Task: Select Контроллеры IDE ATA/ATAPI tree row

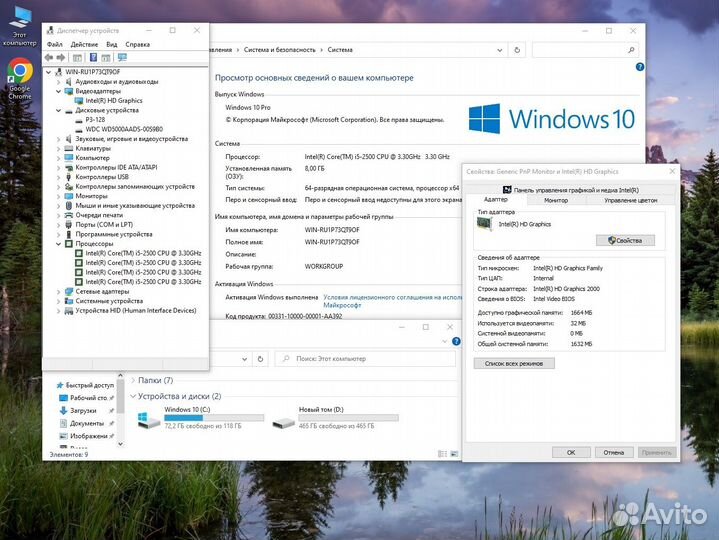Action: [116, 168]
